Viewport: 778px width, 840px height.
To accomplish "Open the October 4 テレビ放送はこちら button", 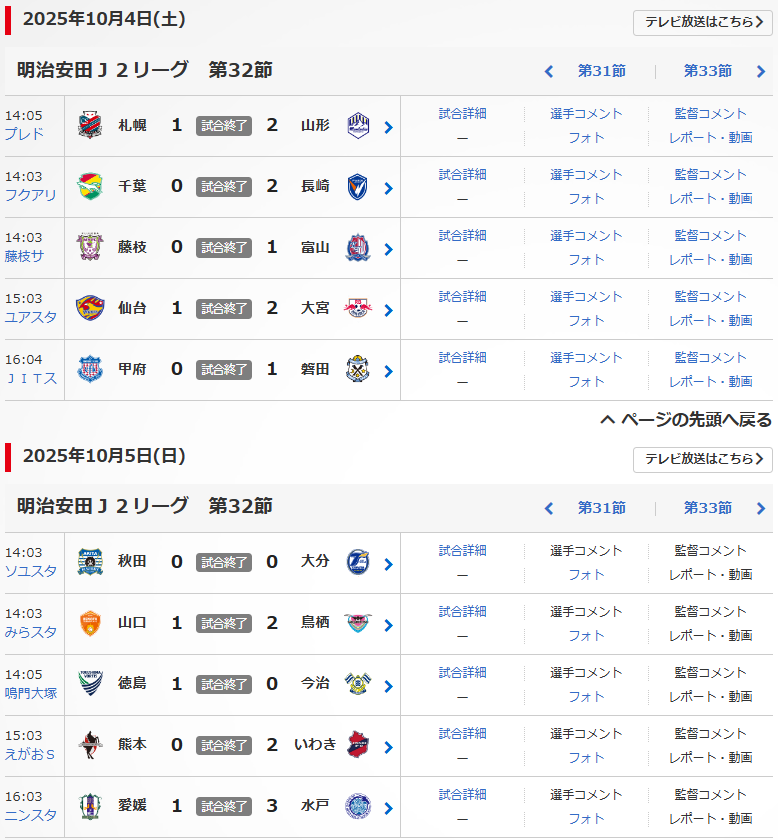I will point(703,22).
